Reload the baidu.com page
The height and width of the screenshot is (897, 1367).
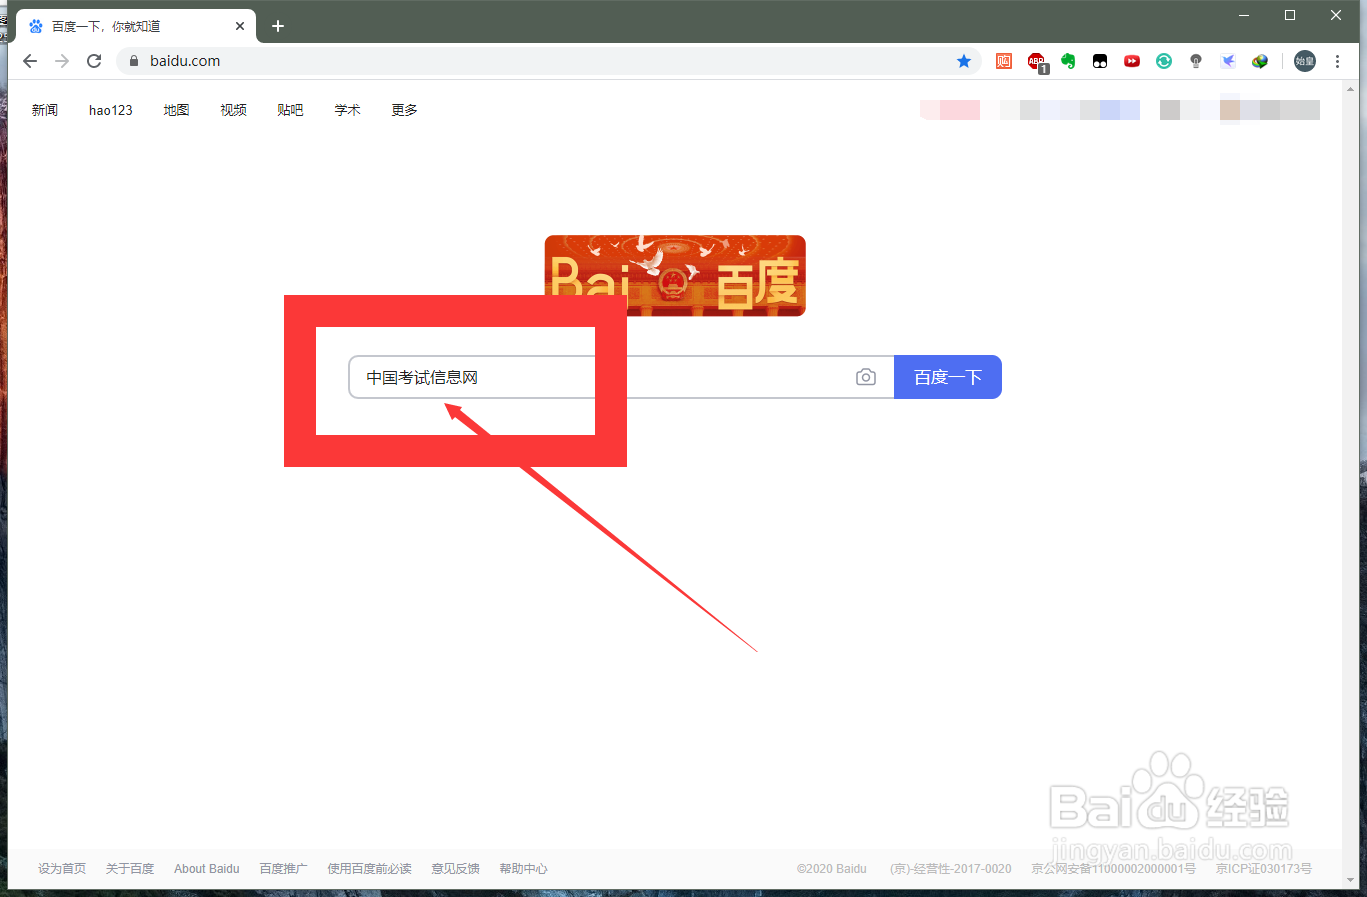click(94, 61)
